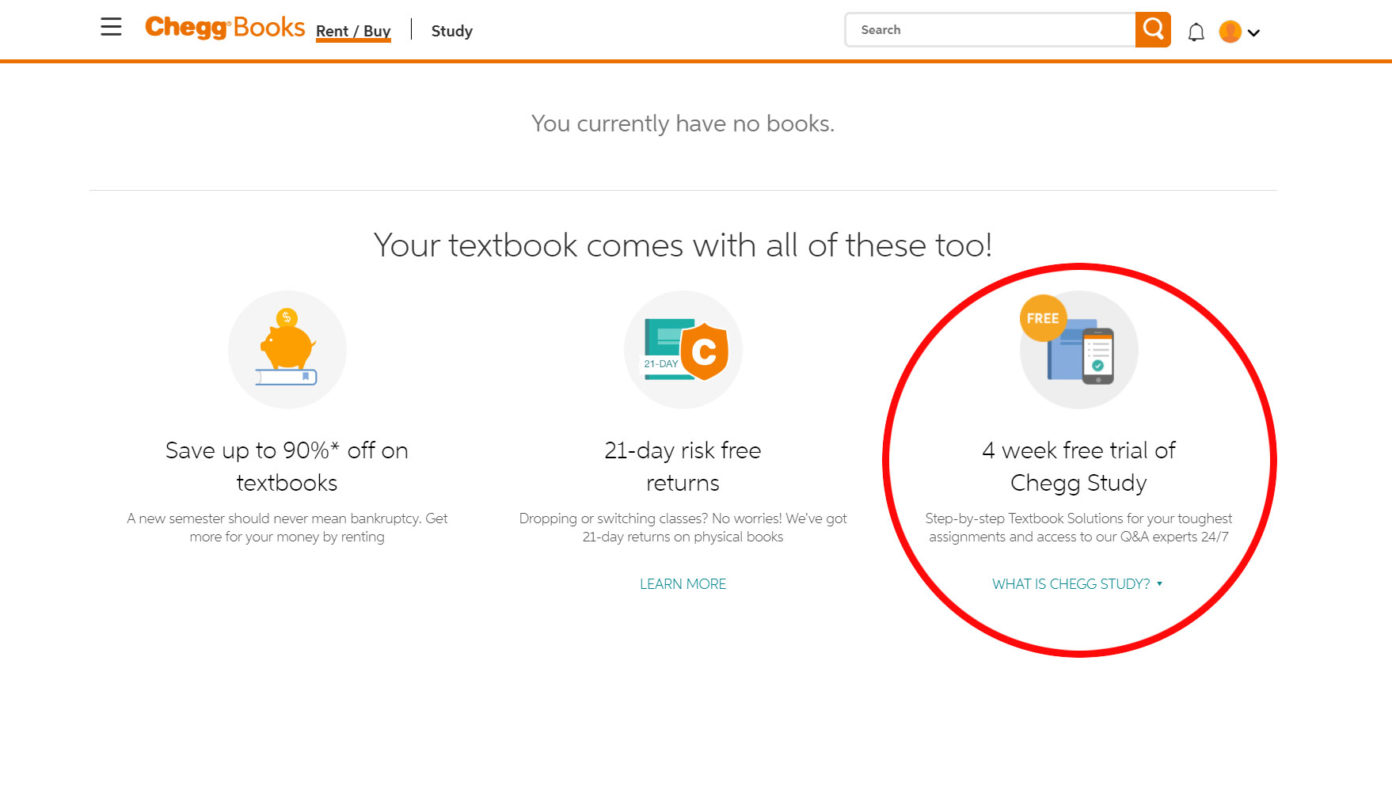Screen dimensions: 1392x786
Task: Click the 'You currently have no books' message
Action: tap(683, 124)
